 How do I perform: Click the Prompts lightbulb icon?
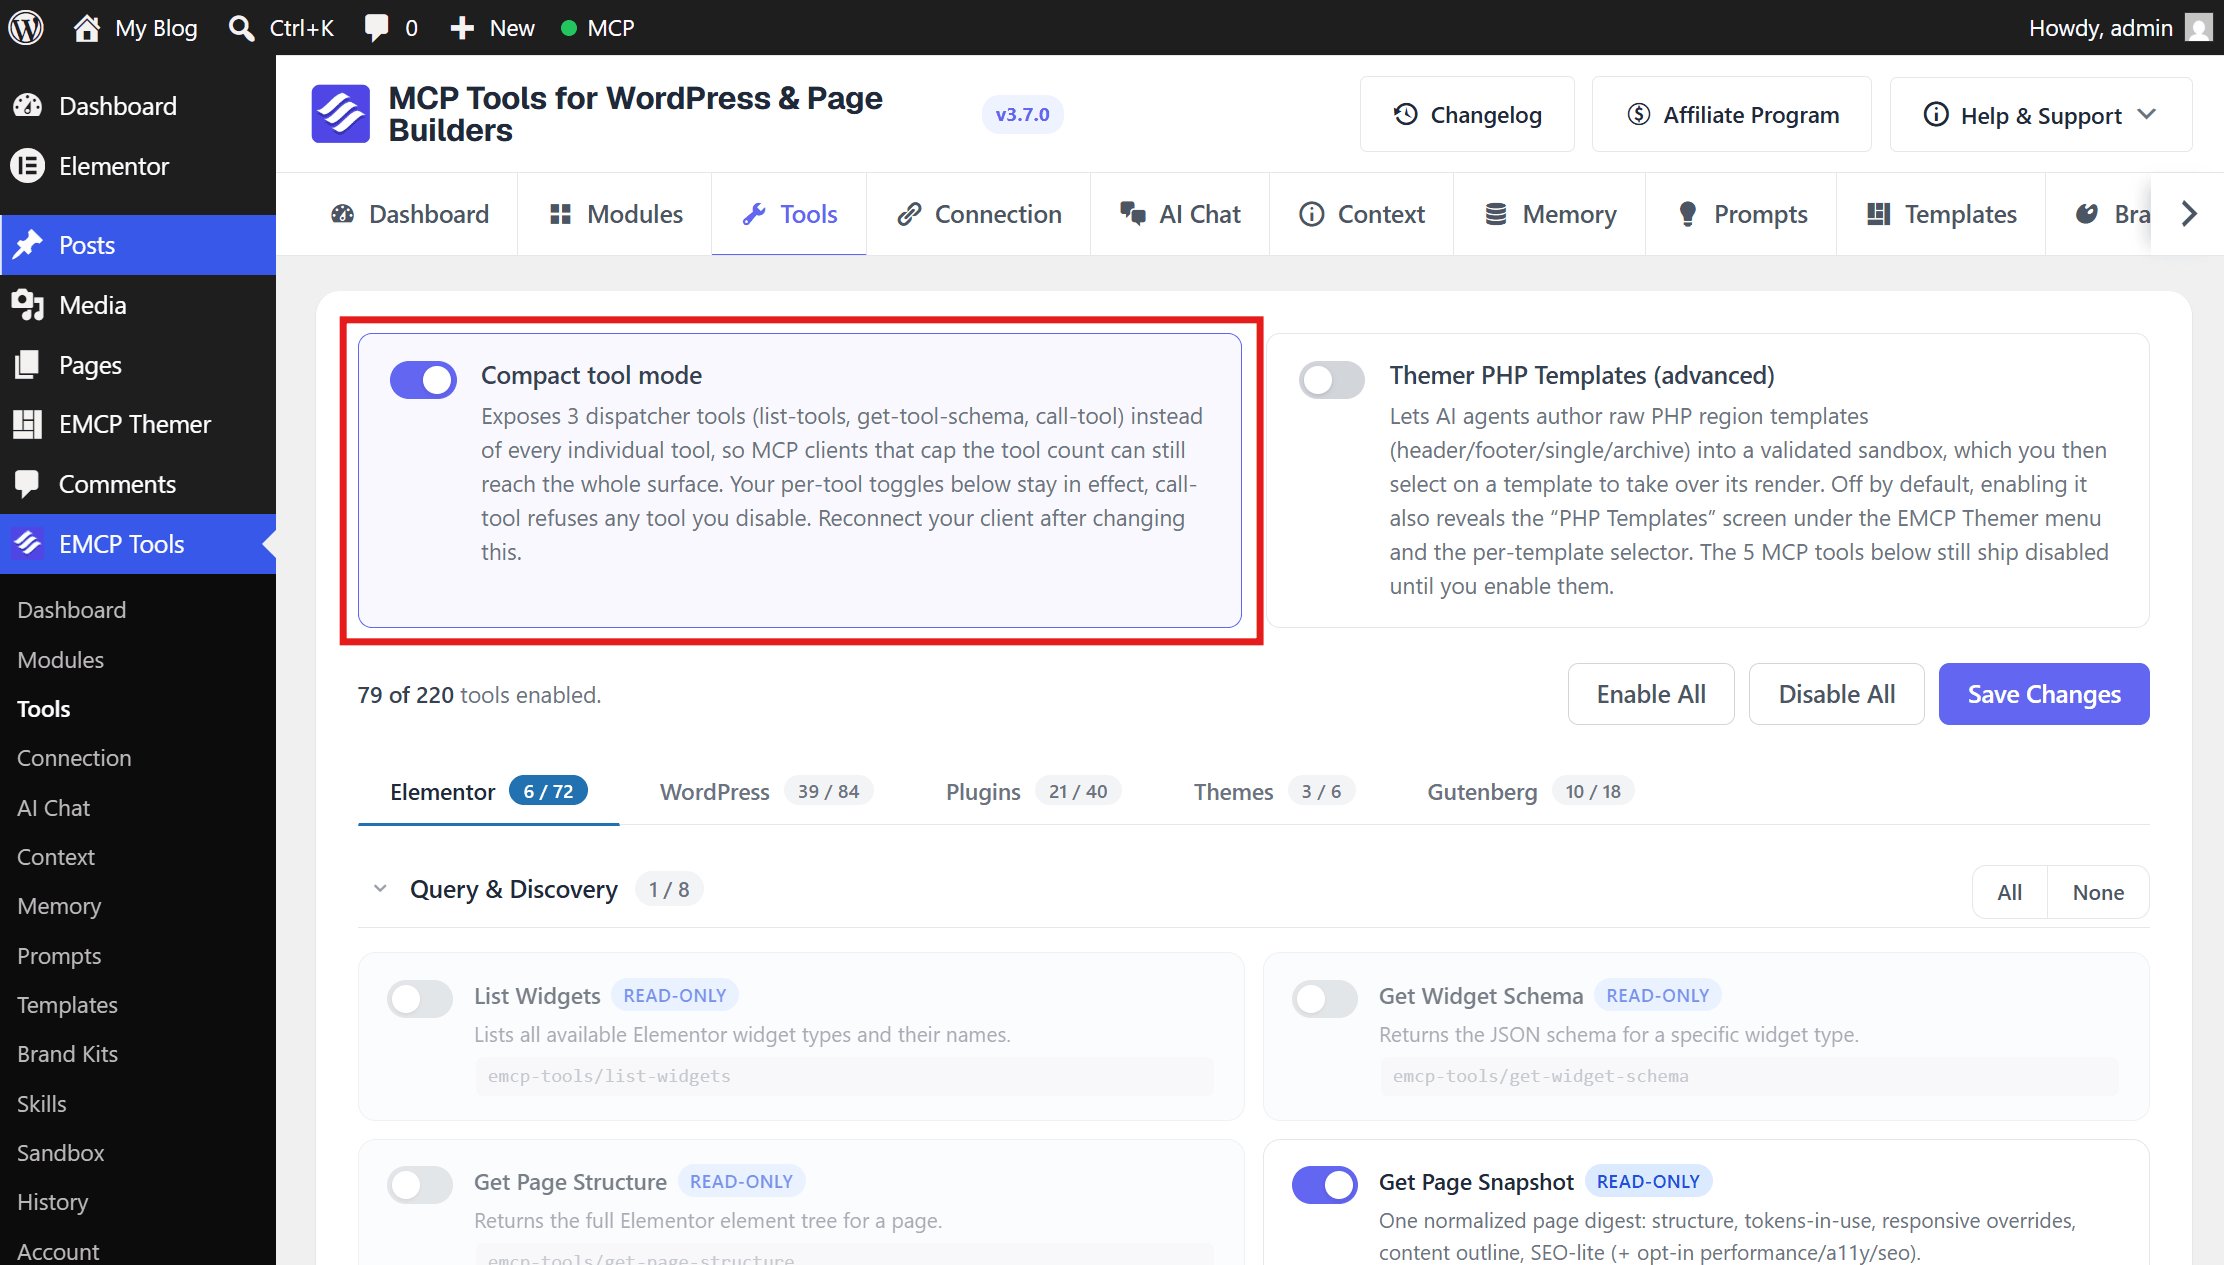pyautogui.click(x=1688, y=214)
